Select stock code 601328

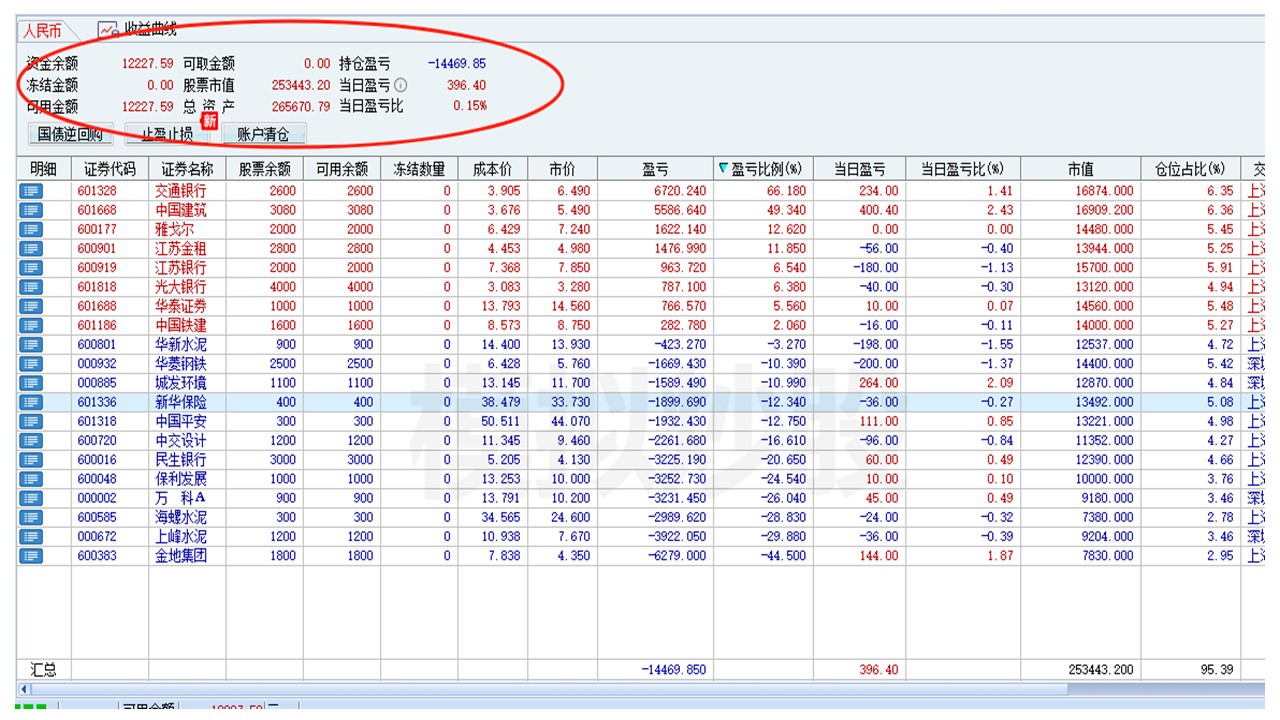pos(97,191)
